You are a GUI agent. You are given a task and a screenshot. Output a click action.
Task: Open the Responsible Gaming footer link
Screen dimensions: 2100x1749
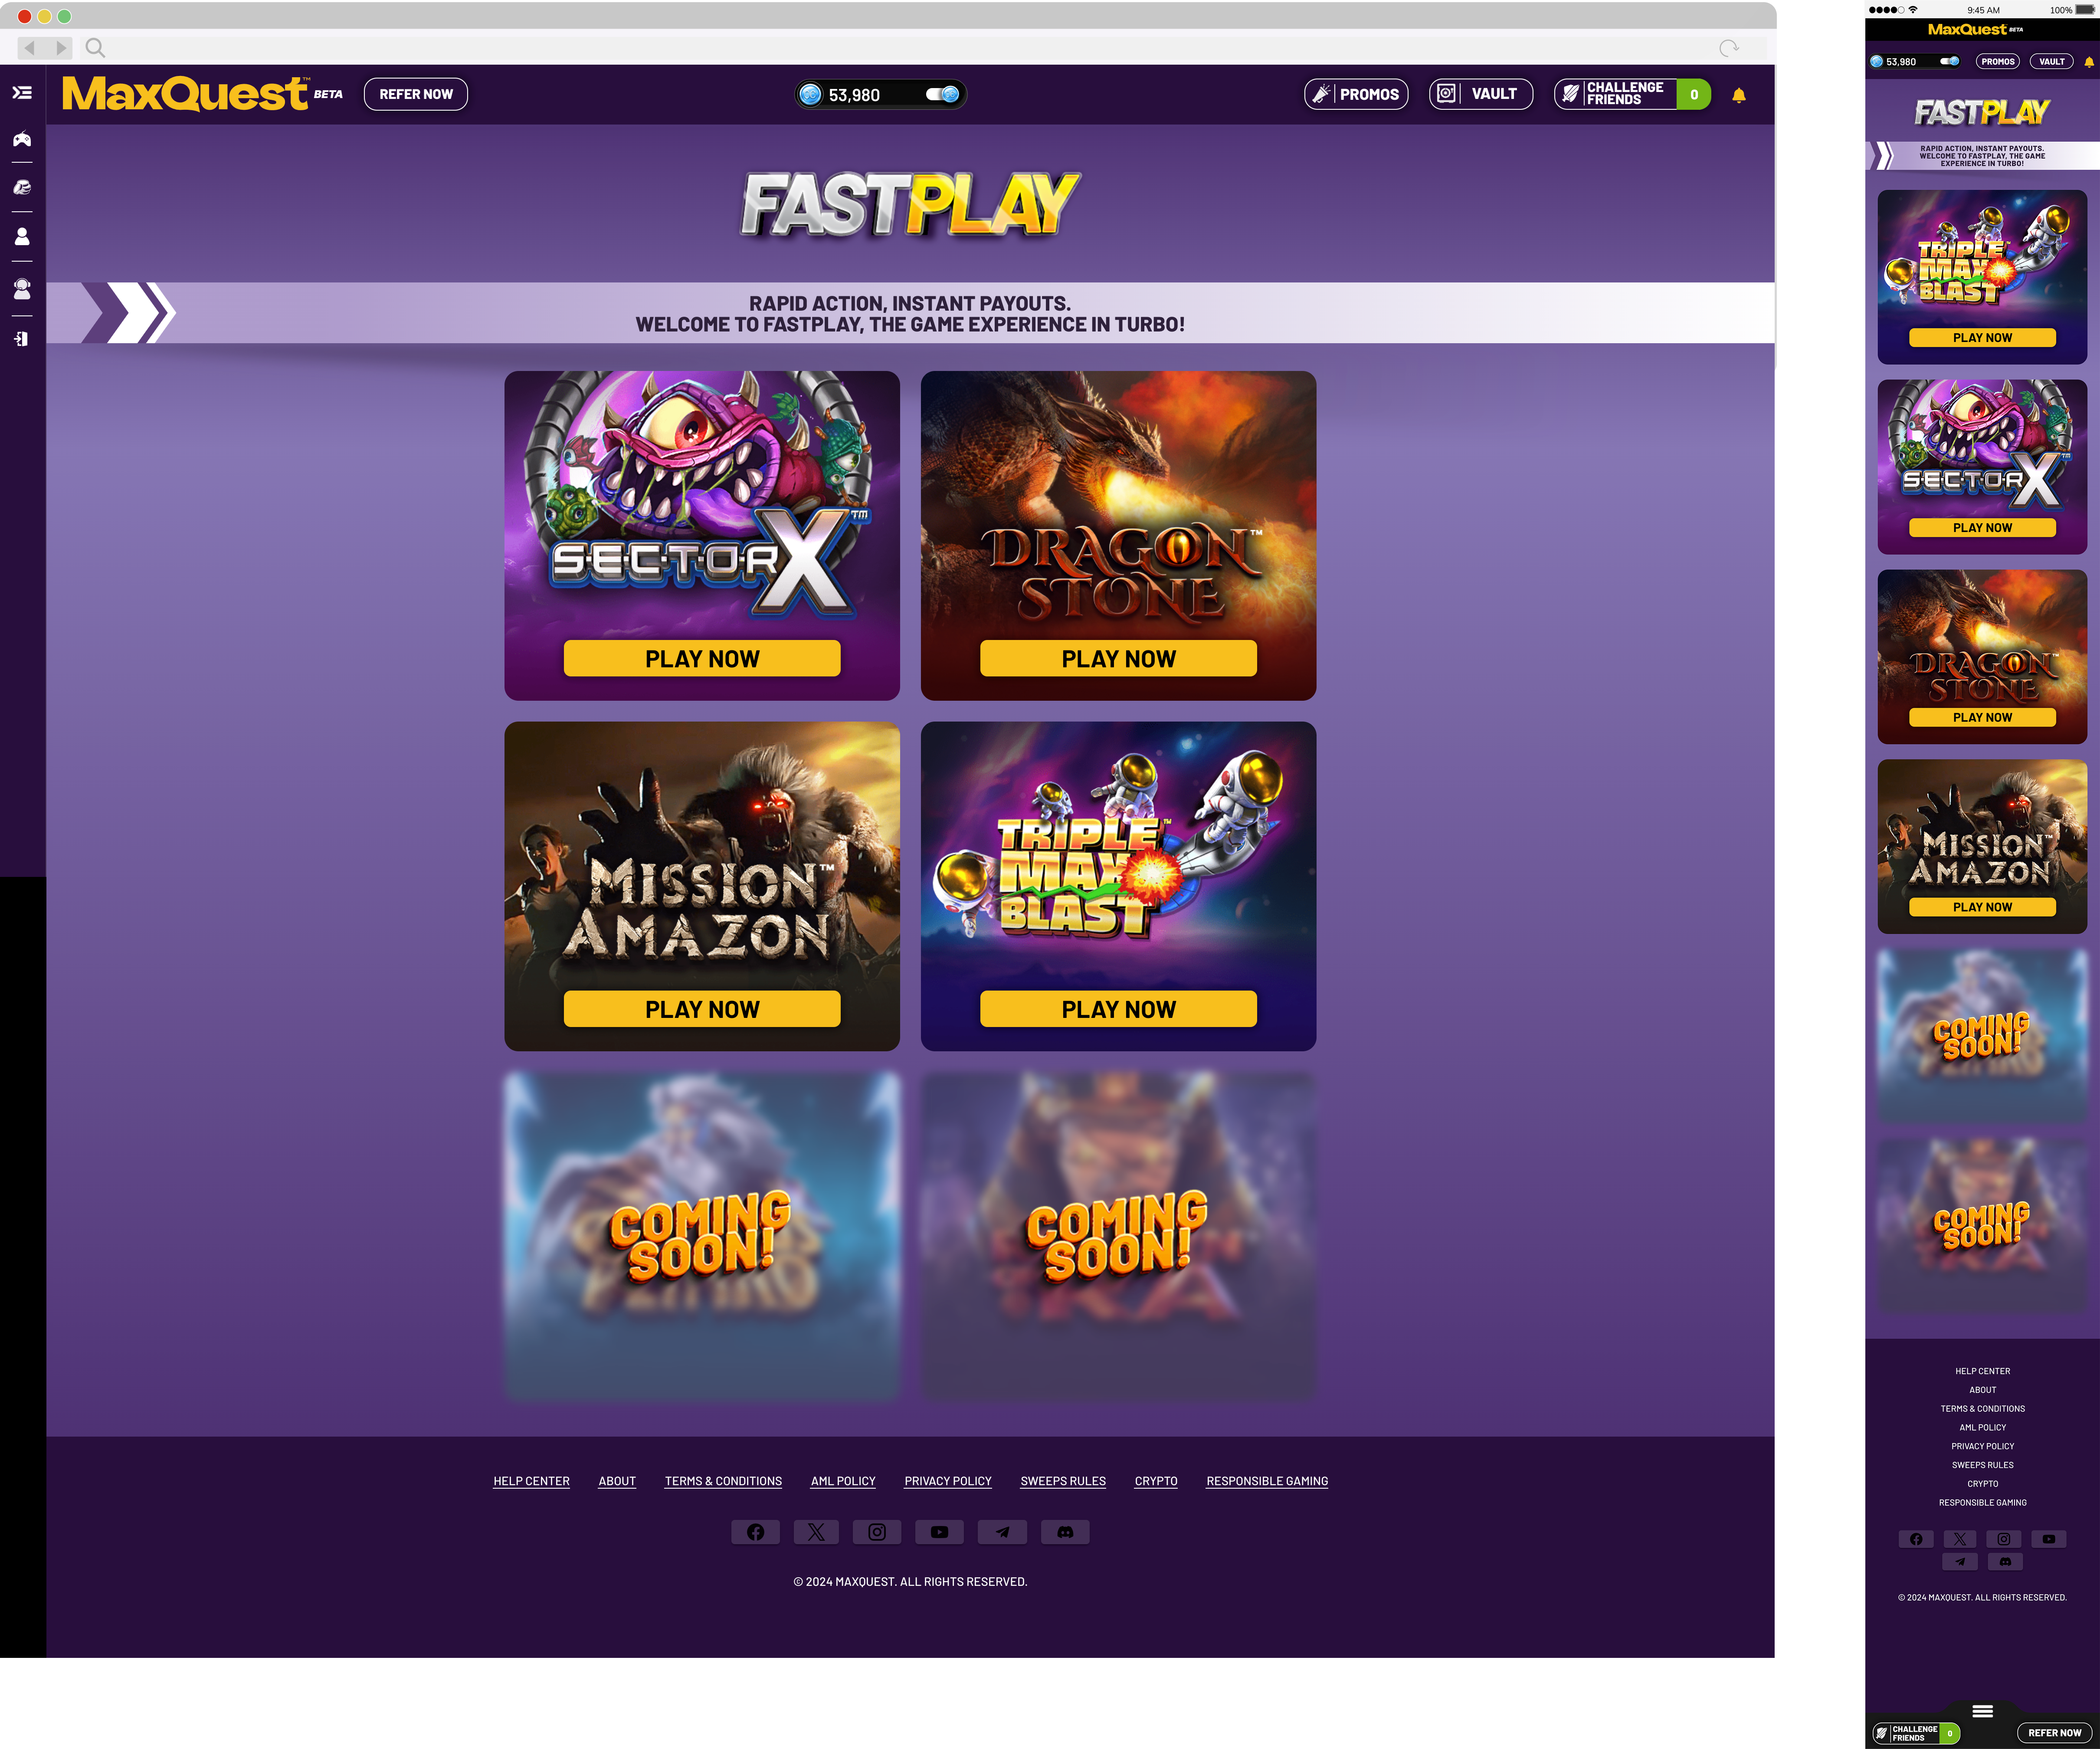pyautogui.click(x=1267, y=1481)
